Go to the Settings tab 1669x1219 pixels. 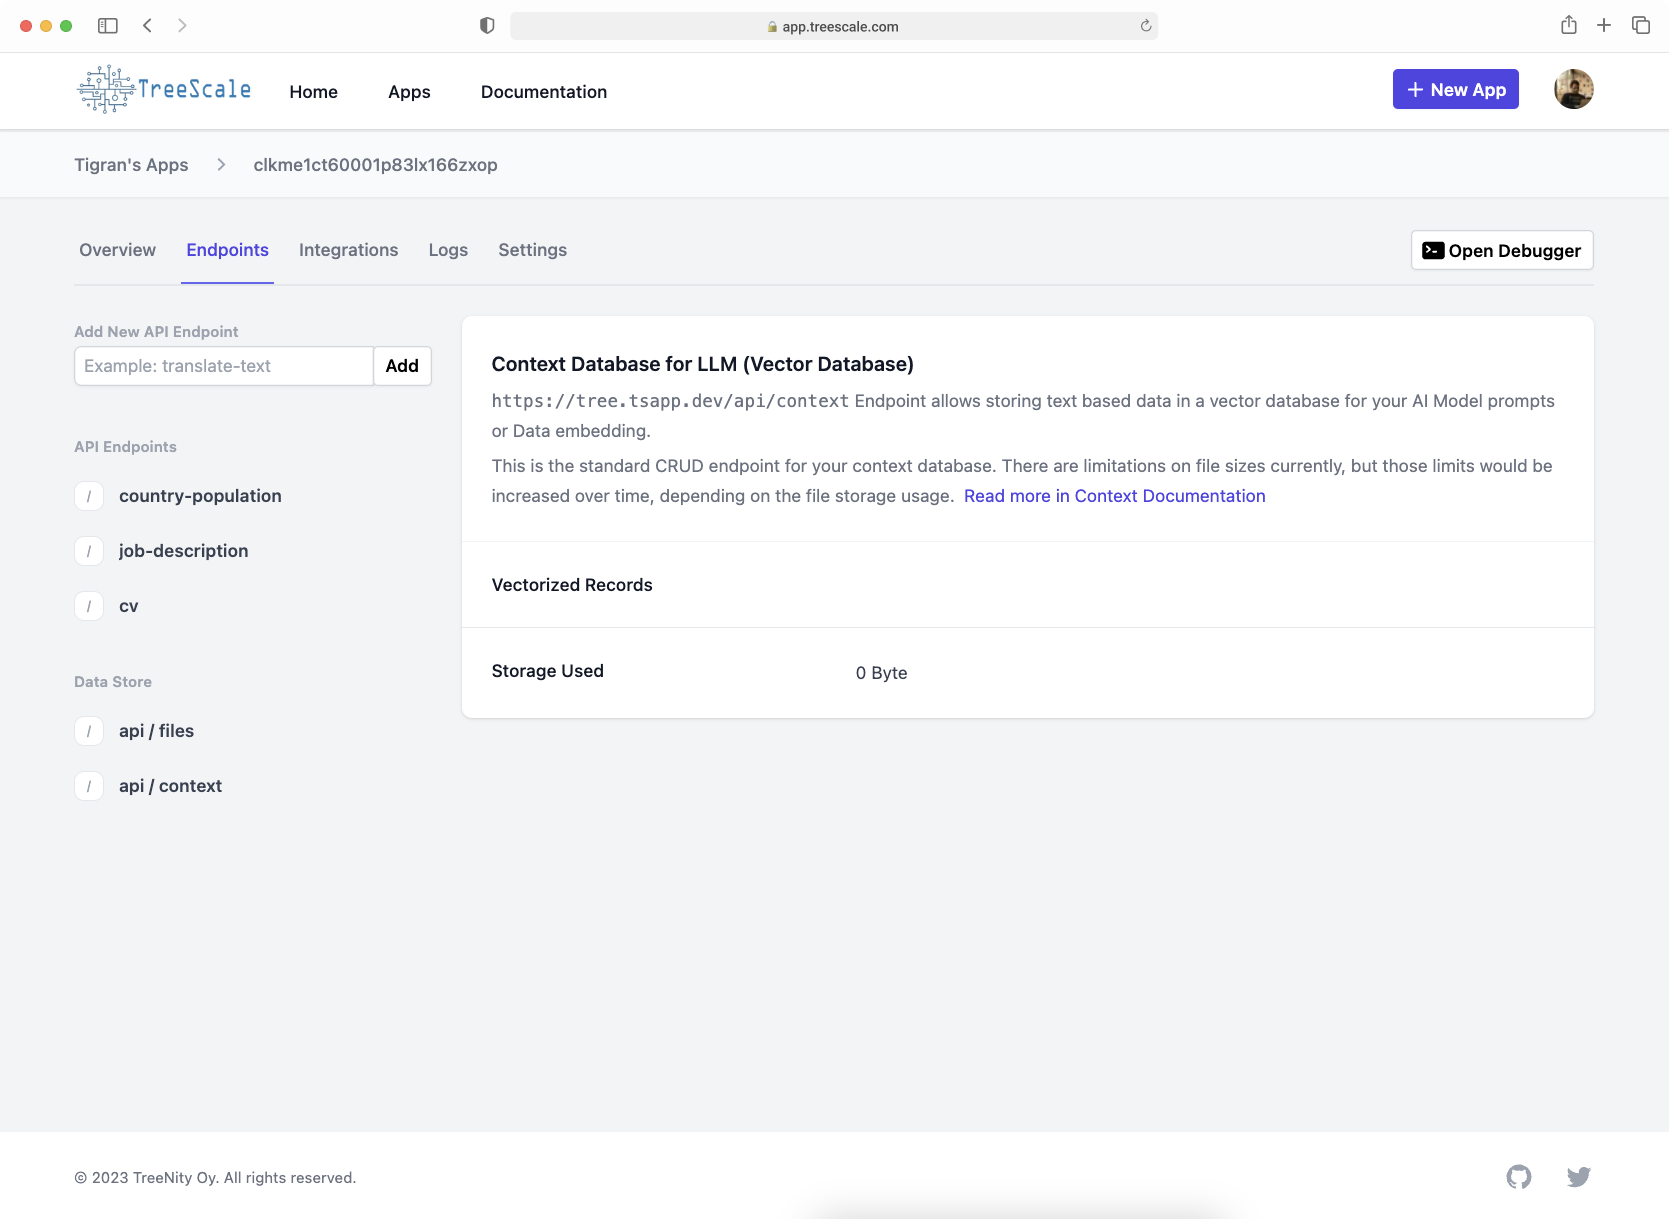532,250
